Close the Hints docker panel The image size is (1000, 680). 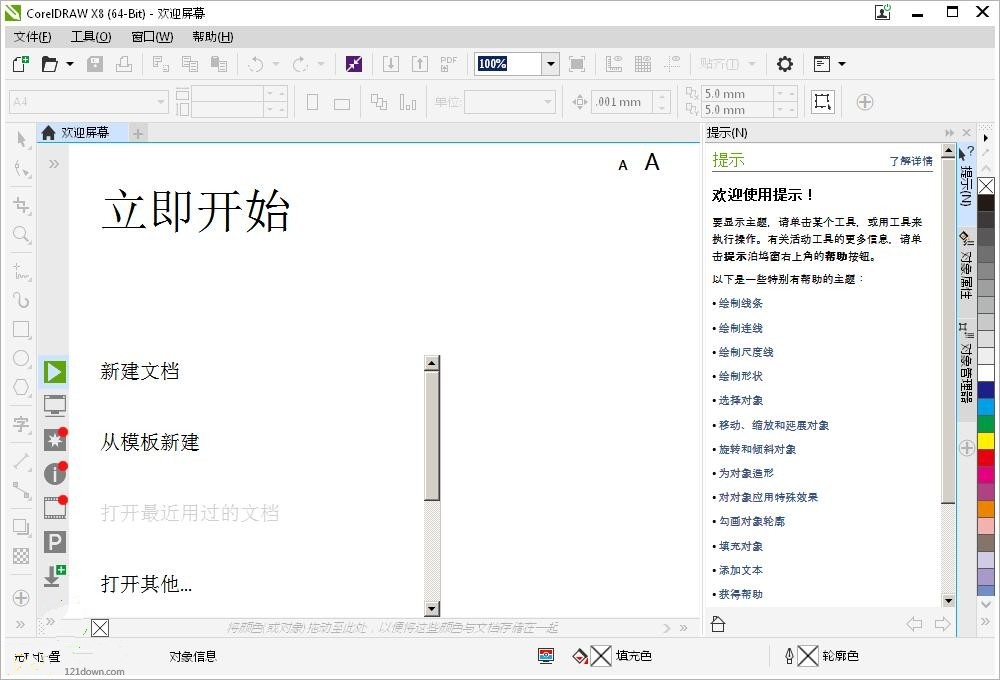(x=966, y=133)
